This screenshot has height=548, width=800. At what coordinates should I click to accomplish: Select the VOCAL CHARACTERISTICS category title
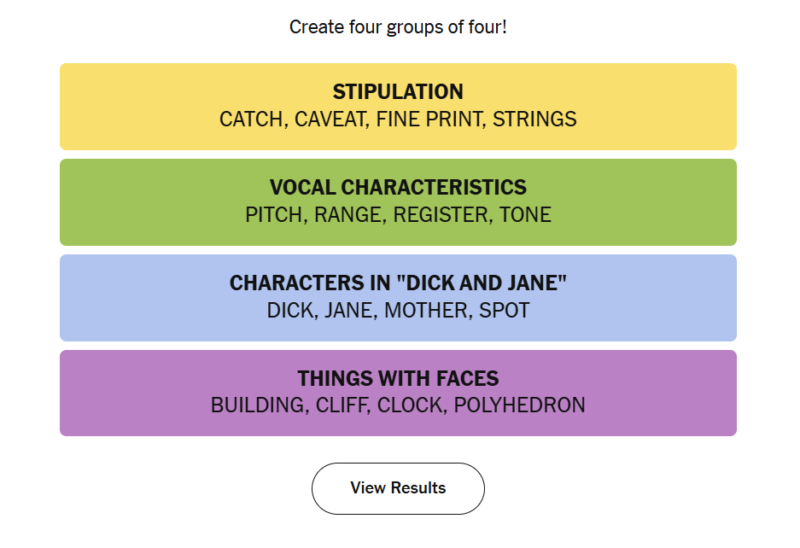398,188
